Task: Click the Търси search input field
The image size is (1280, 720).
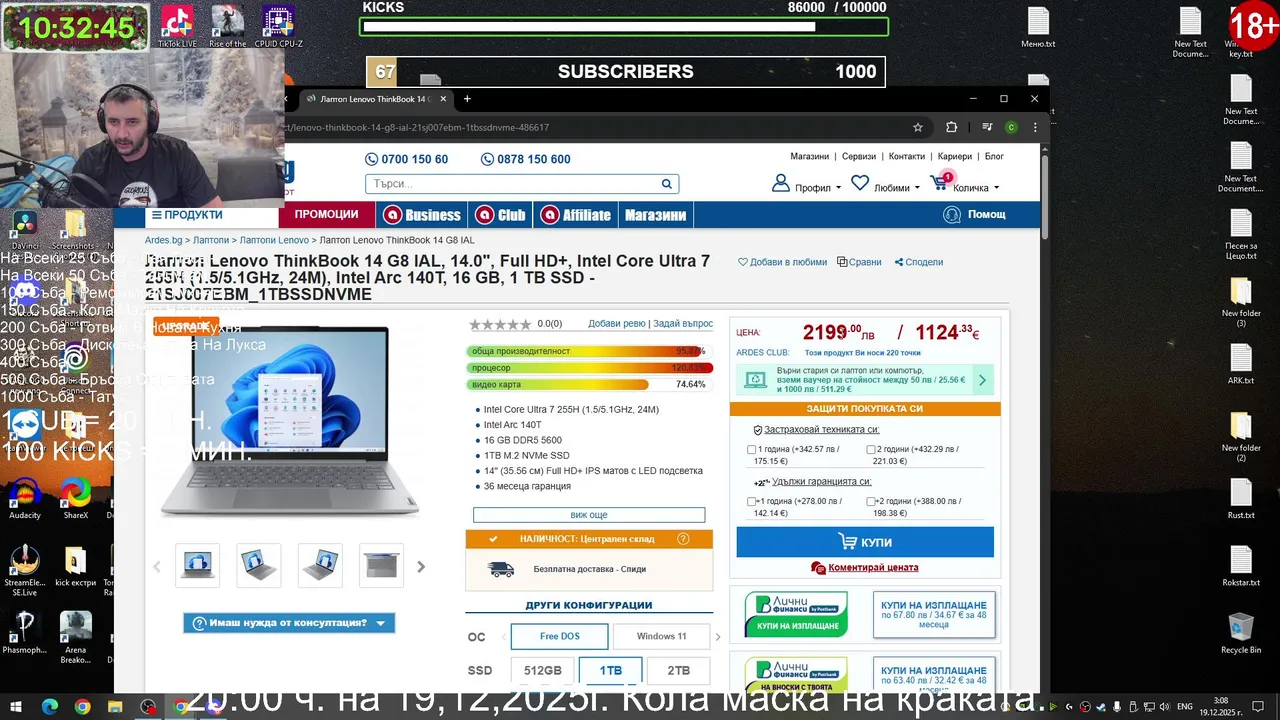Action: coord(513,184)
